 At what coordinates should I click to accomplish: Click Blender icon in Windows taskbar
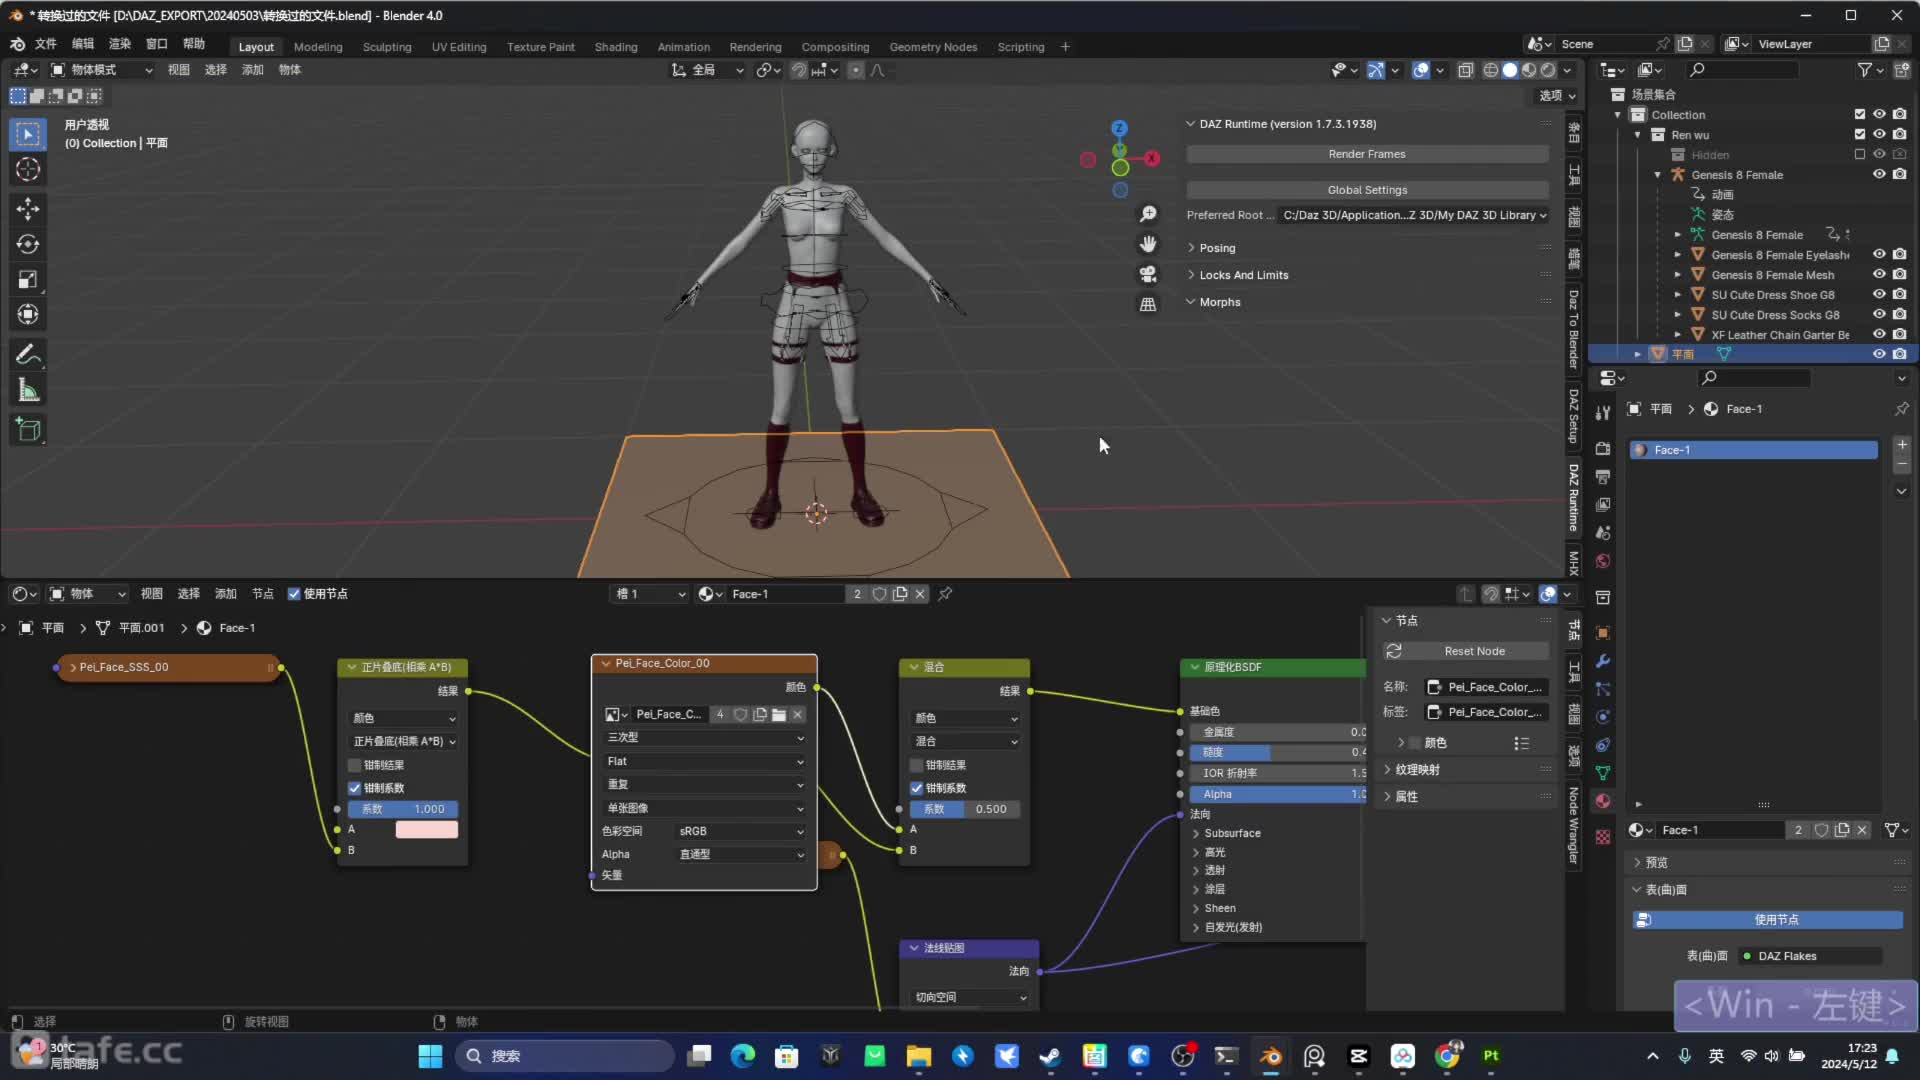tap(1270, 1056)
